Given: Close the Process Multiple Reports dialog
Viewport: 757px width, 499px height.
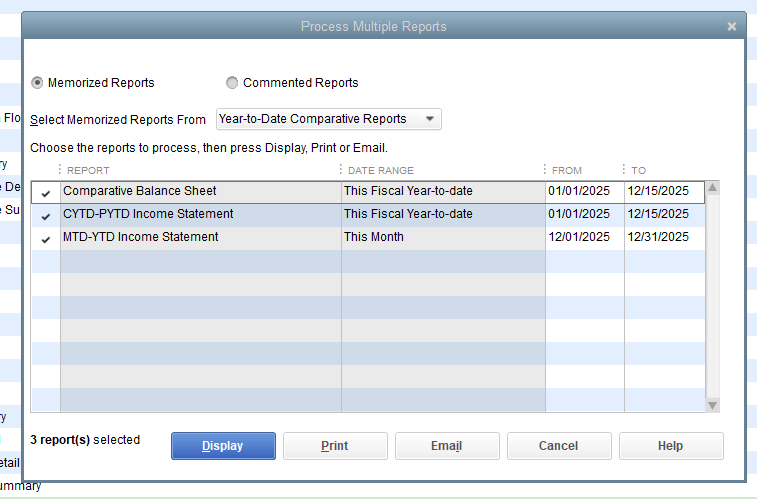Looking at the screenshot, I should click(x=731, y=27).
